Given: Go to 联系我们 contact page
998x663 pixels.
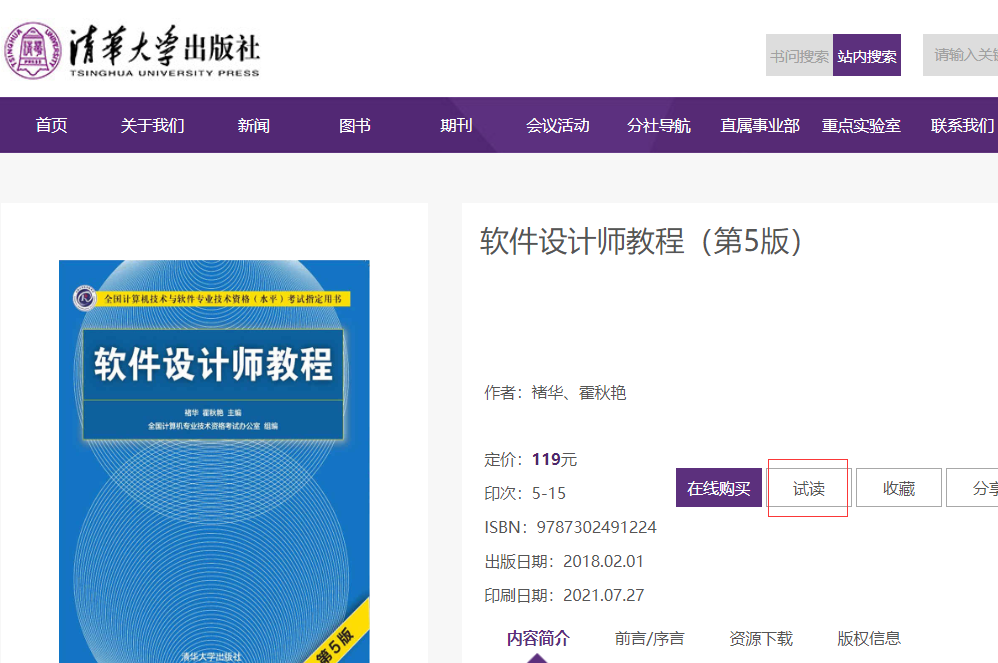Looking at the screenshot, I should coord(962,125).
